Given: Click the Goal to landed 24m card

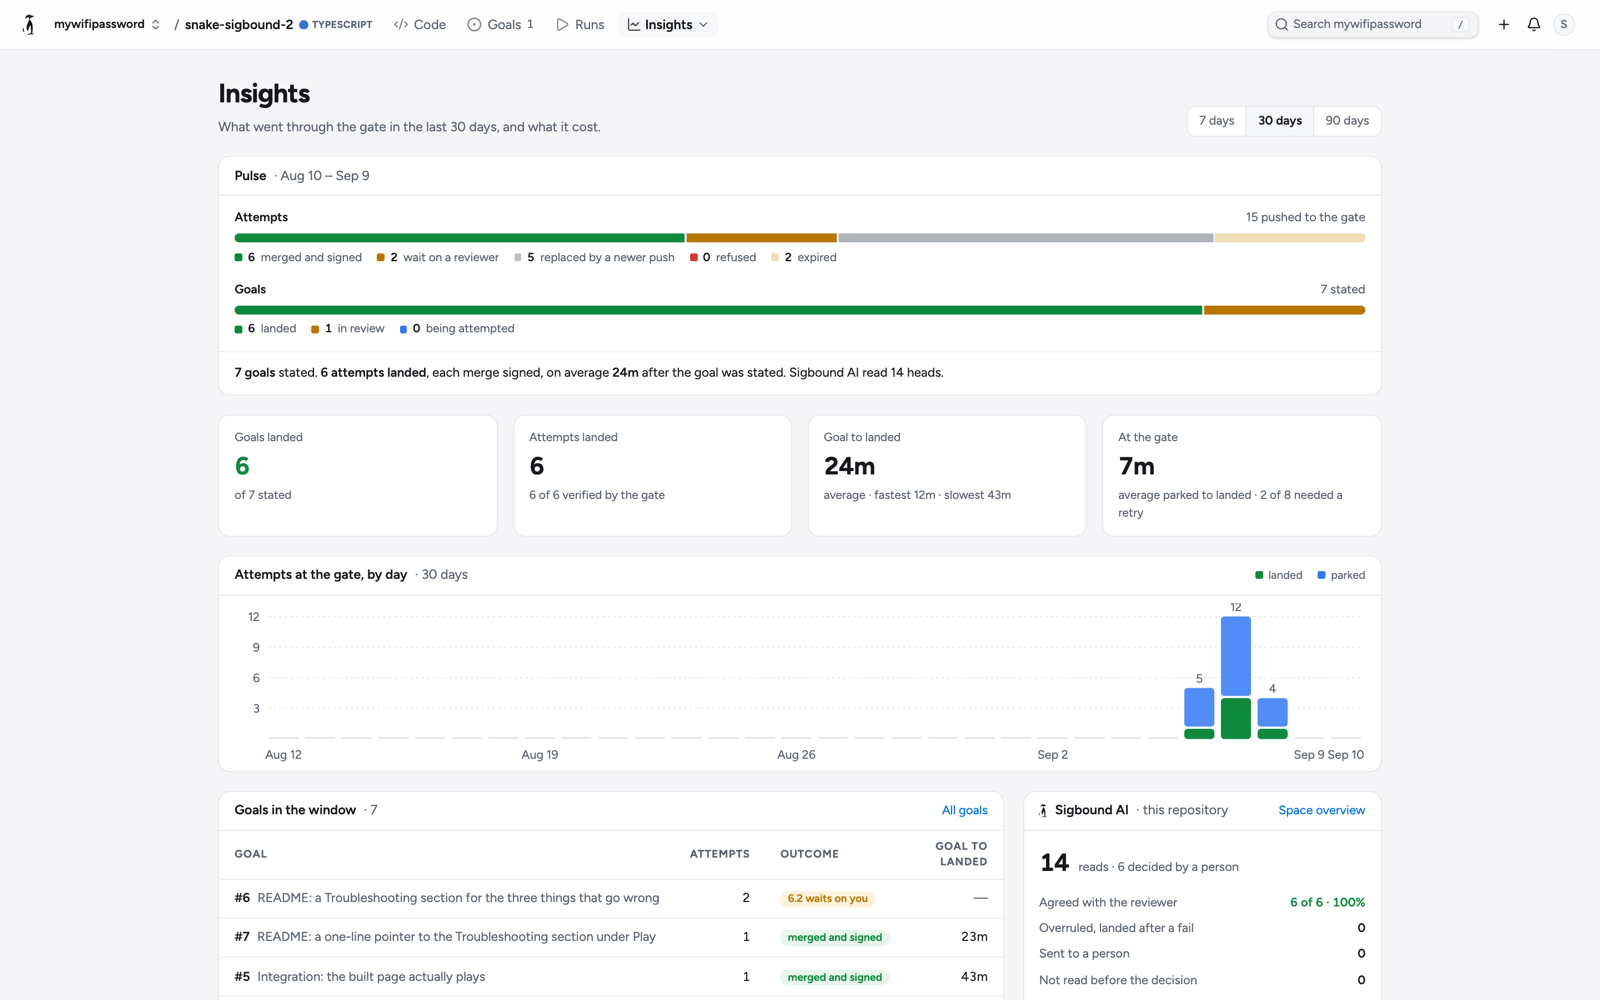Looking at the screenshot, I should (947, 476).
